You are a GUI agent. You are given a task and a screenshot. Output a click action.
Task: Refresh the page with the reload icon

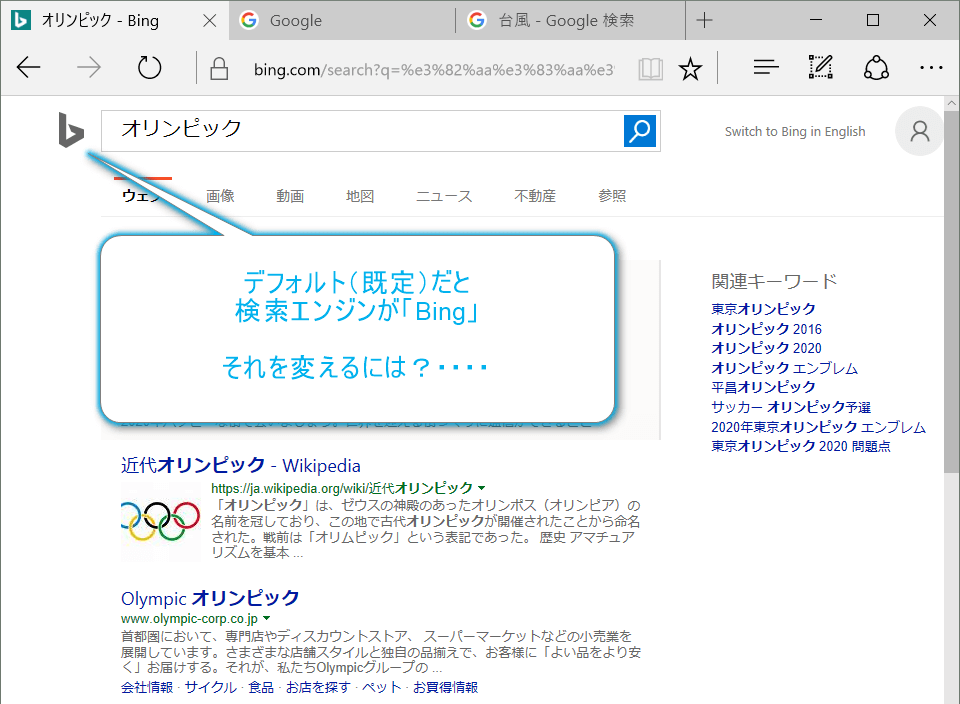click(x=149, y=68)
